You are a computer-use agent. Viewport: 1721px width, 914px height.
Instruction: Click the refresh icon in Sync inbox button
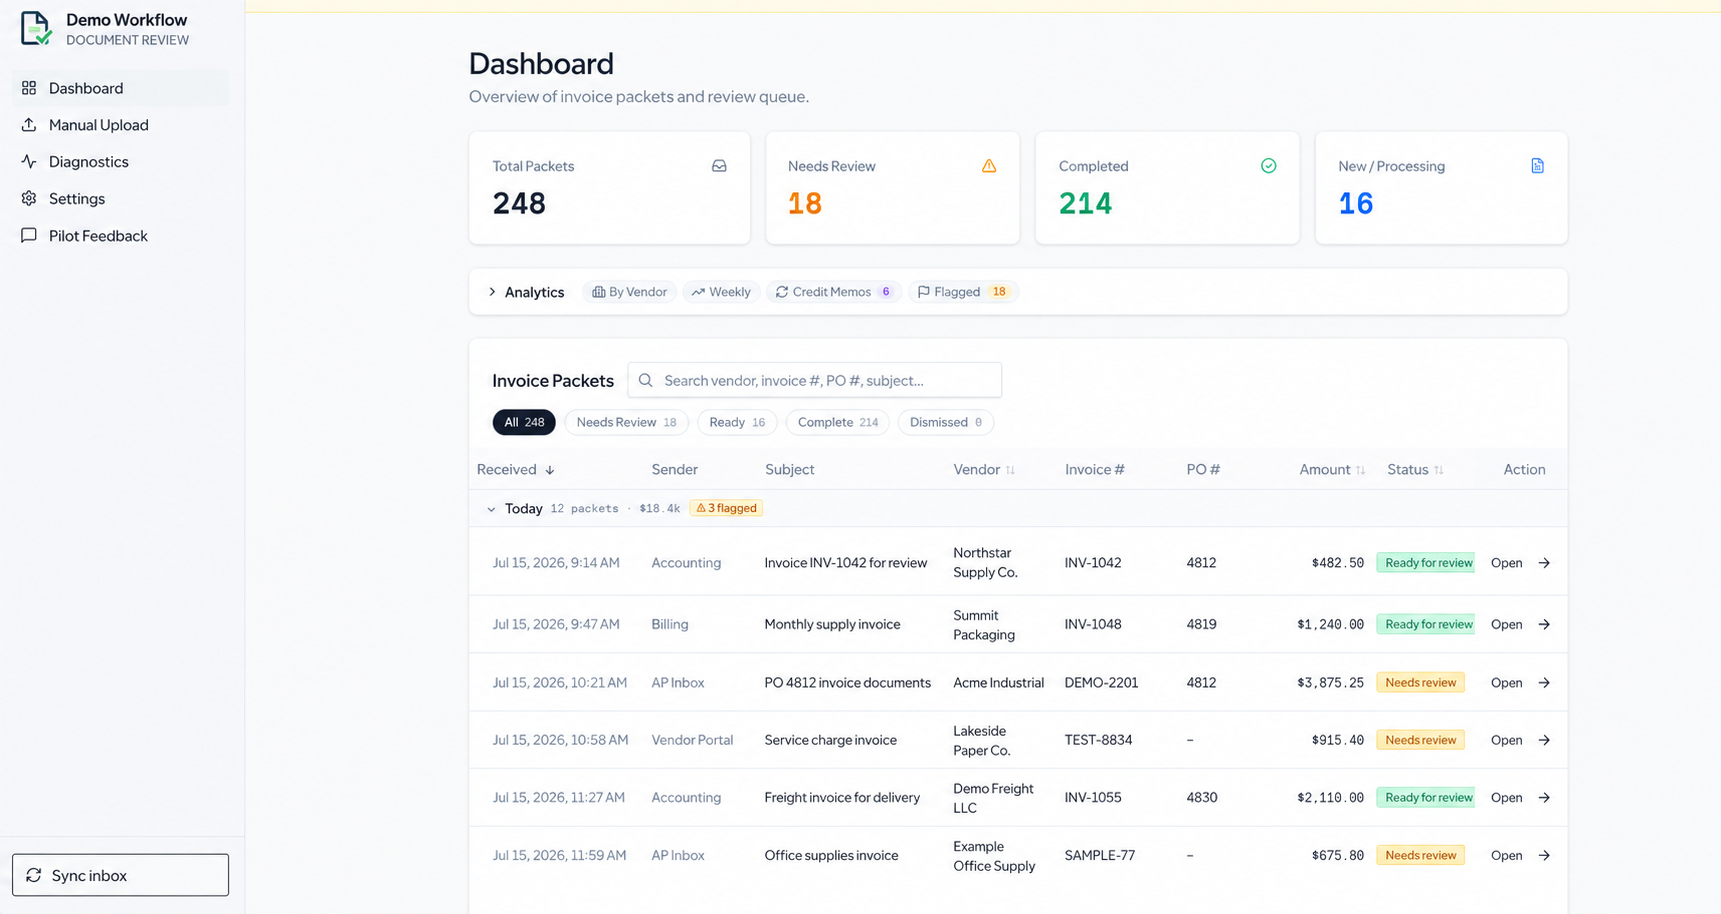pyautogui.click(x=34, y=876)
